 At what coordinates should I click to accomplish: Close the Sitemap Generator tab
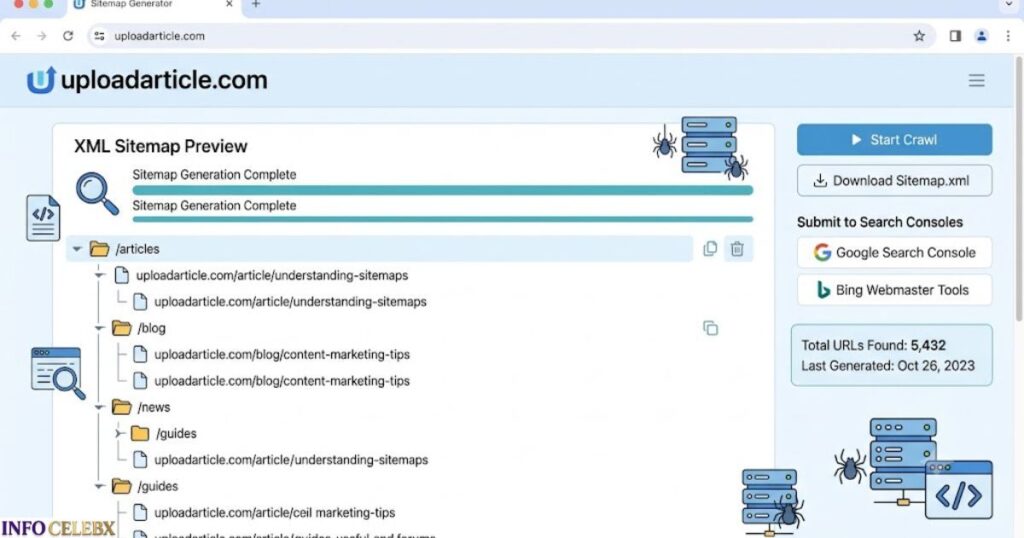pos(229,4)
